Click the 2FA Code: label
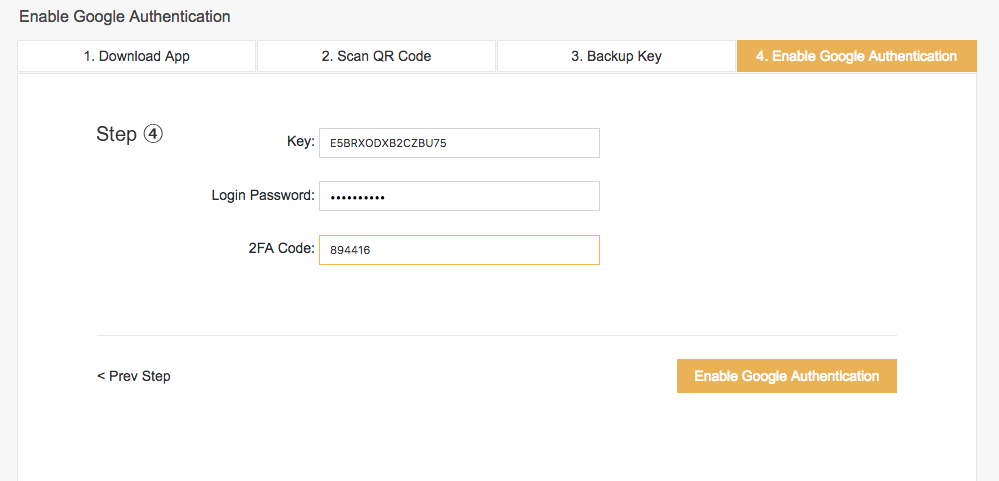Image resolution: width=999 pixels, height=481 pixels. [282, 249]
